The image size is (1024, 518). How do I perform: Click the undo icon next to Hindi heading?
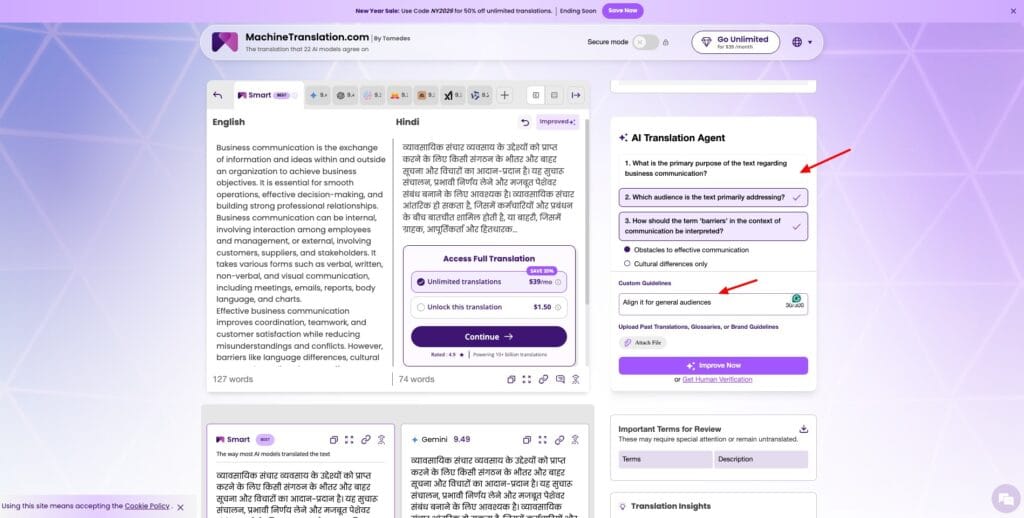[x=524, y=122]
